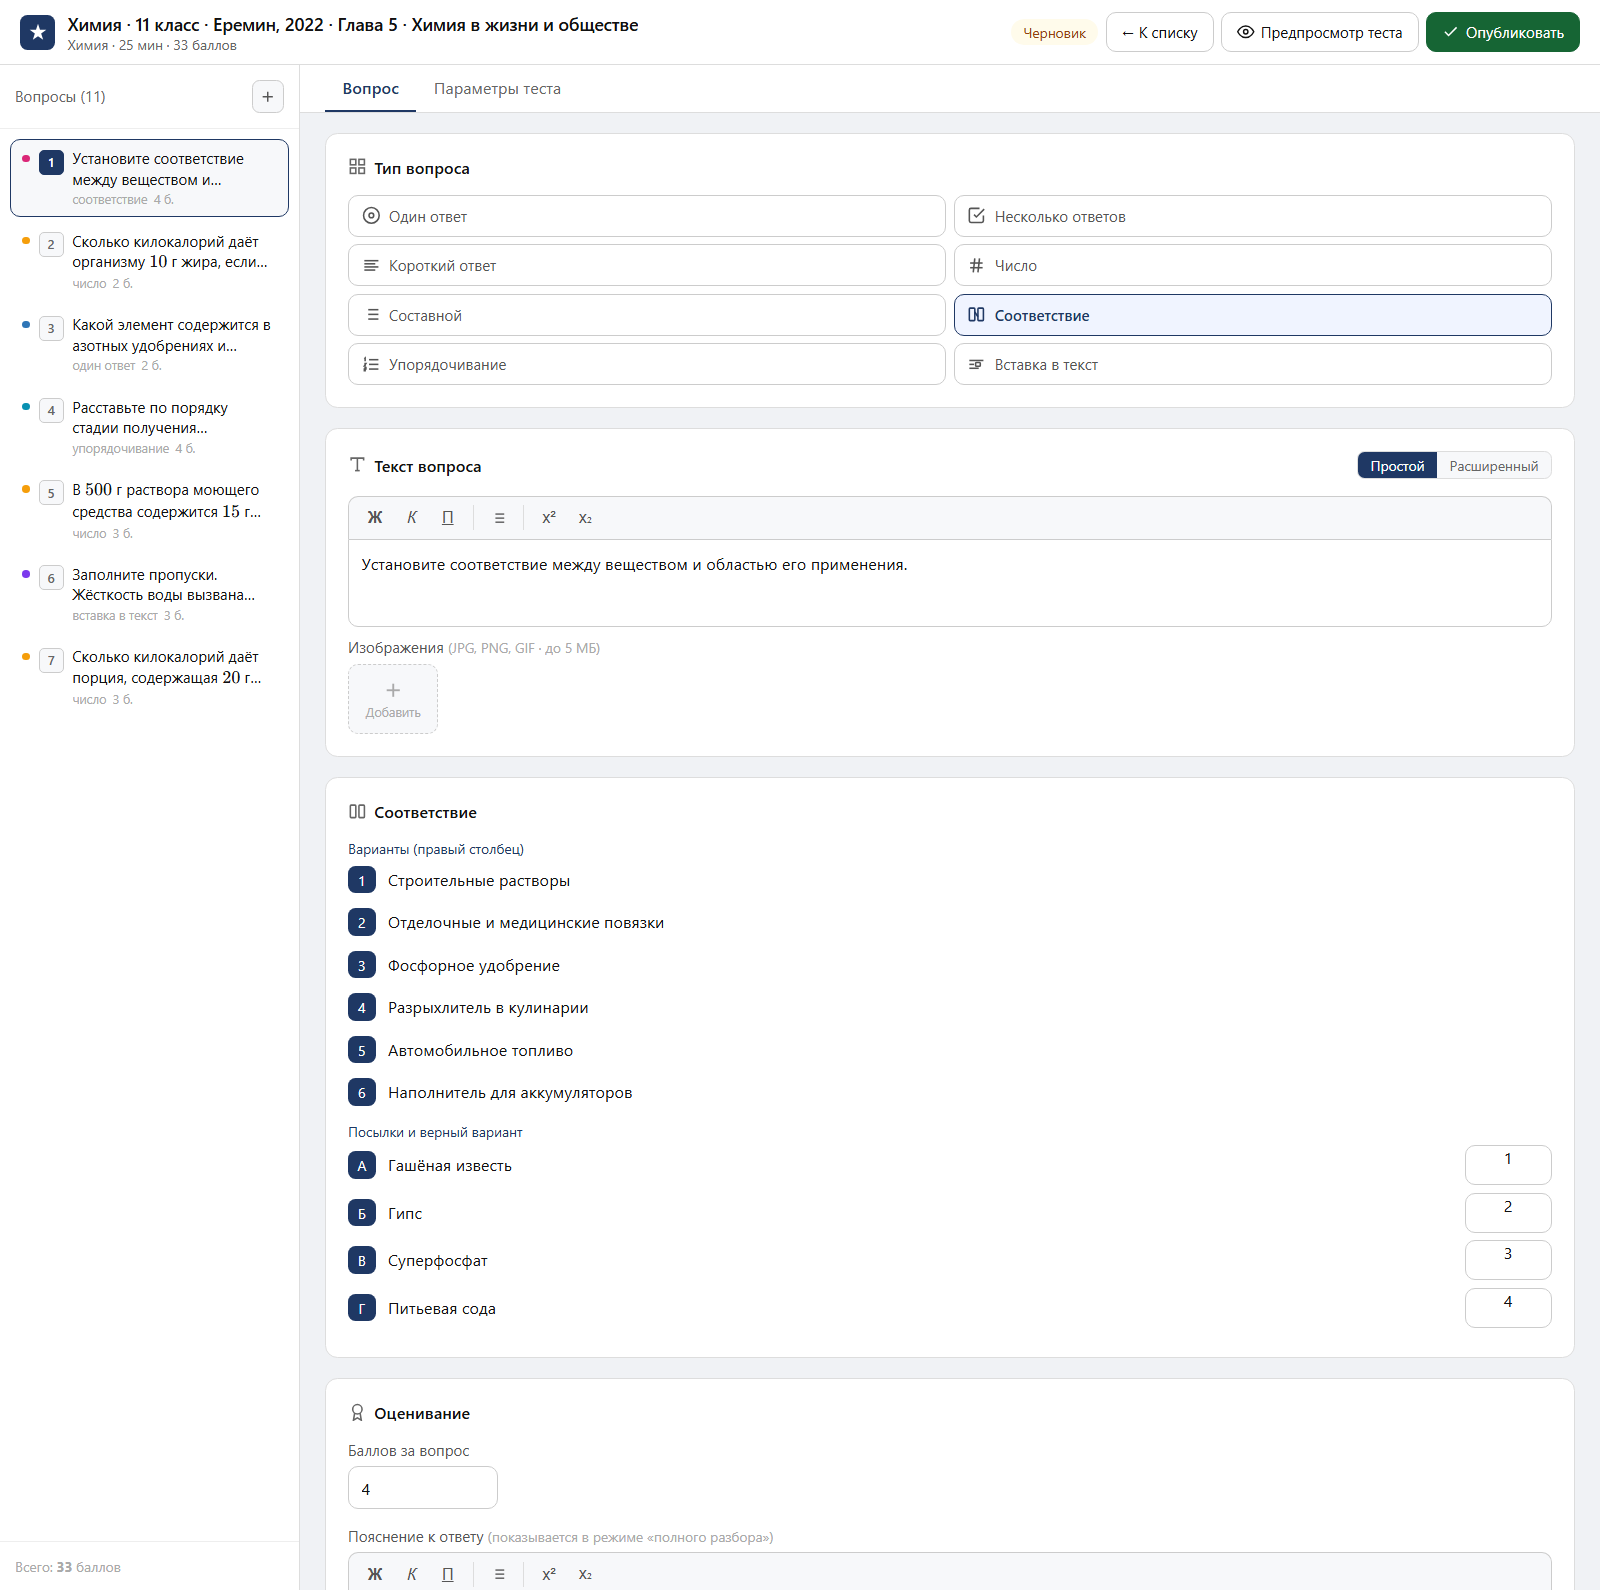This screenshot has height=1590, width=1600.
Task: Add an image via the Добавить tile
Action: tap(393, 699)
